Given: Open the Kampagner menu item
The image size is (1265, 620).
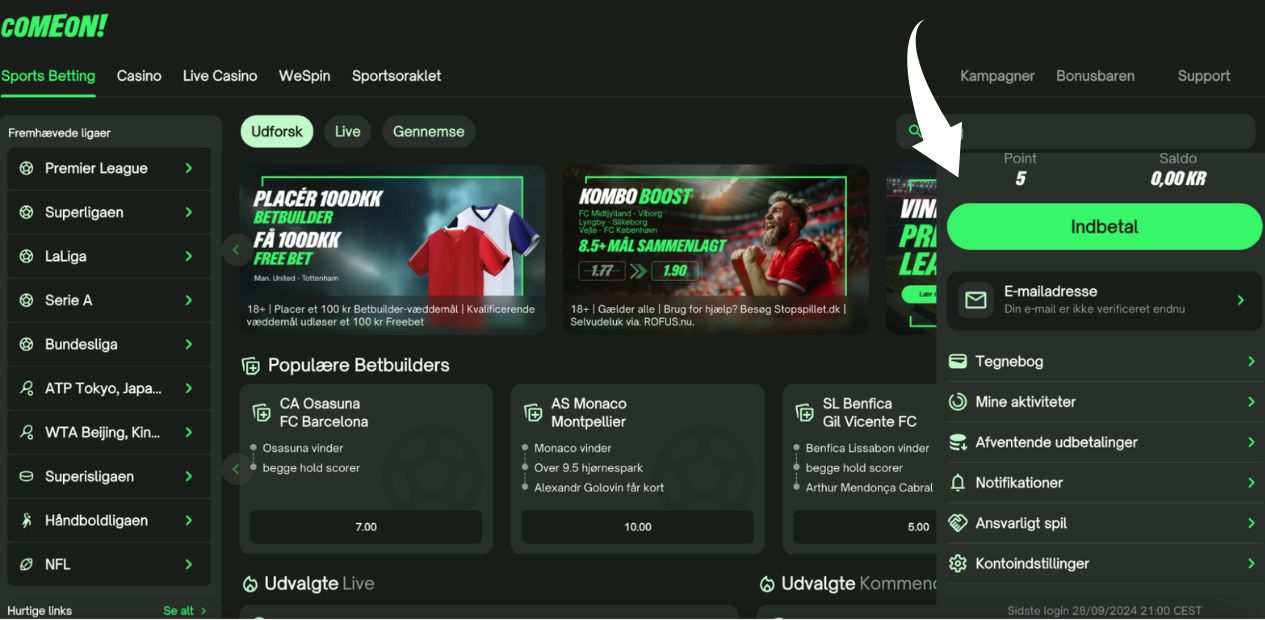Looking at the screenshot, I should (997, 76).
